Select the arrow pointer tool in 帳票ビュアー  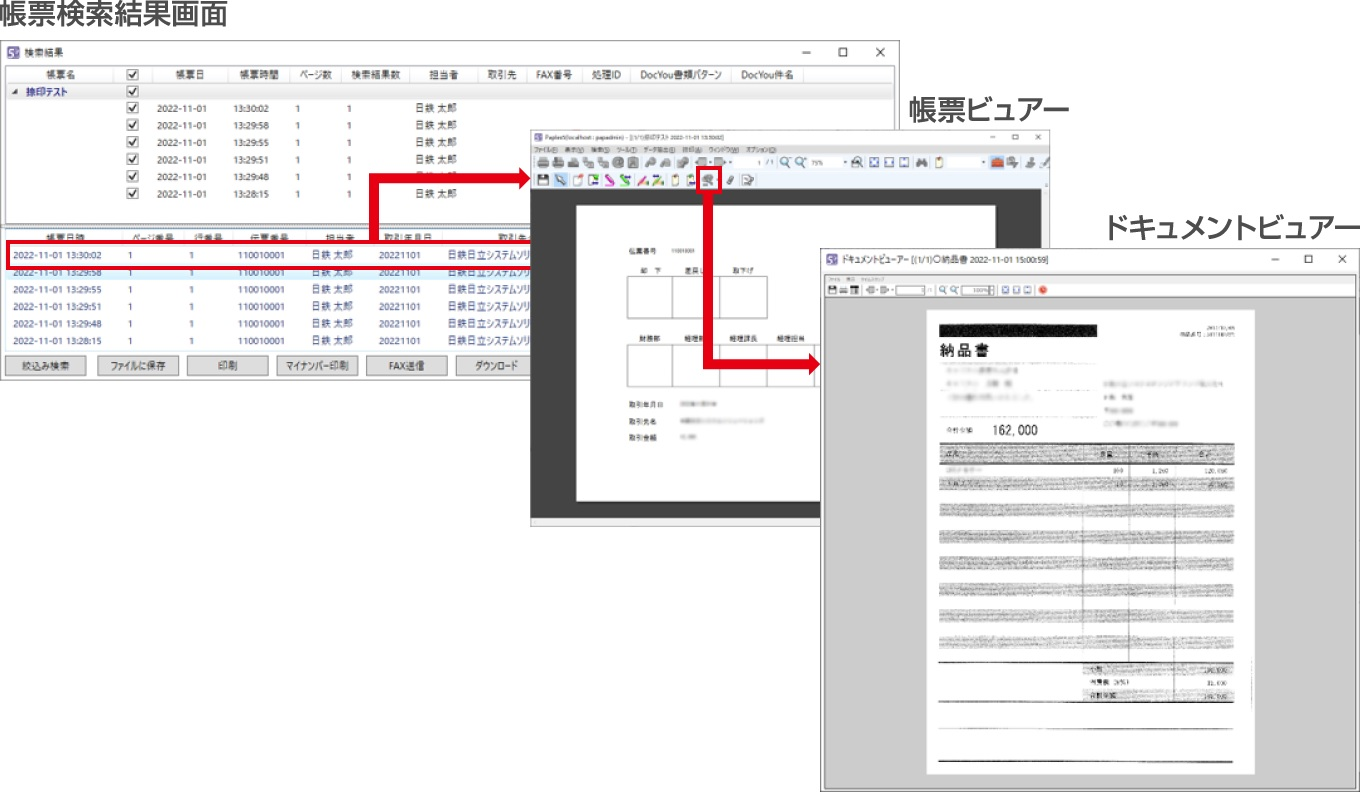coord(560,180)
